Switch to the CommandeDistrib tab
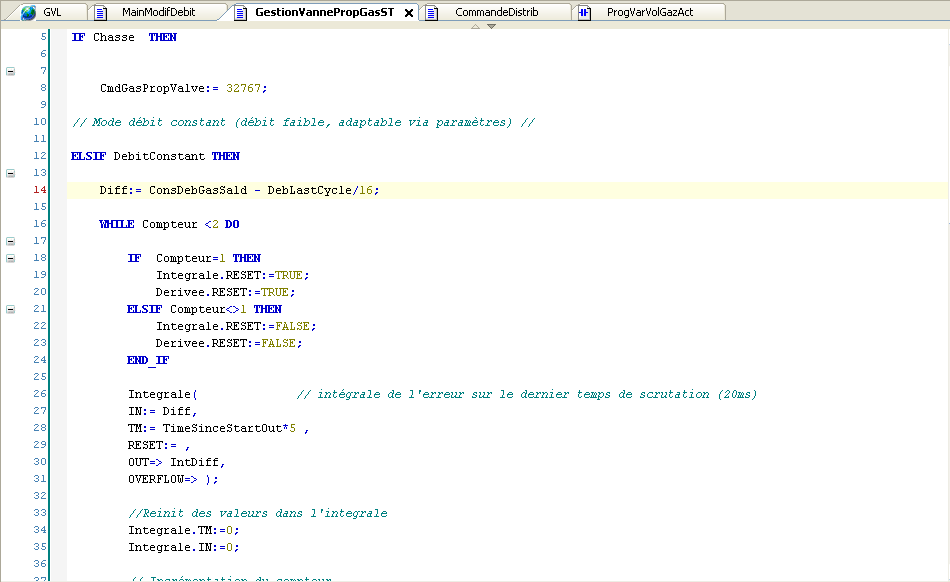Screen dimensions: 950x582 (496, 12)
